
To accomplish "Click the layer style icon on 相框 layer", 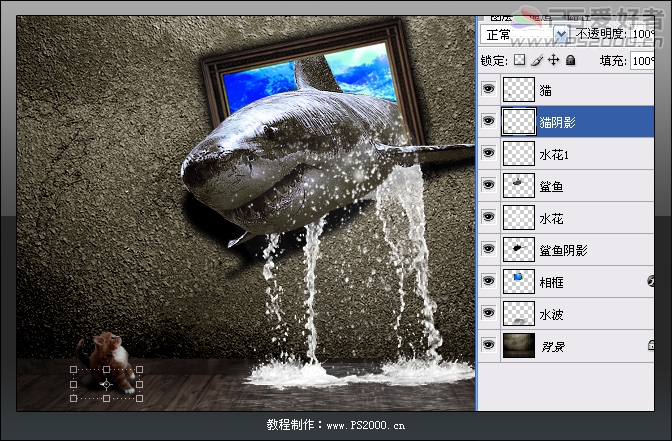I will (x=651, y=282).
